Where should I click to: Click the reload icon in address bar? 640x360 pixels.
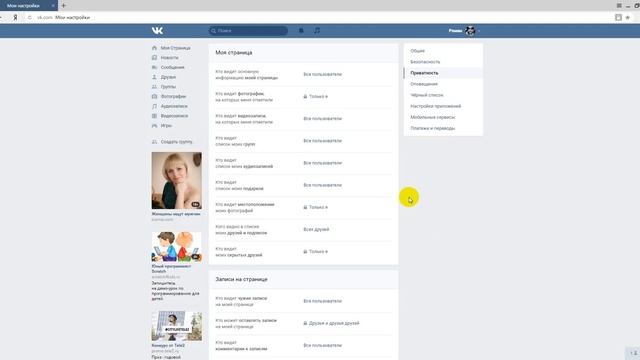(30, 18)
